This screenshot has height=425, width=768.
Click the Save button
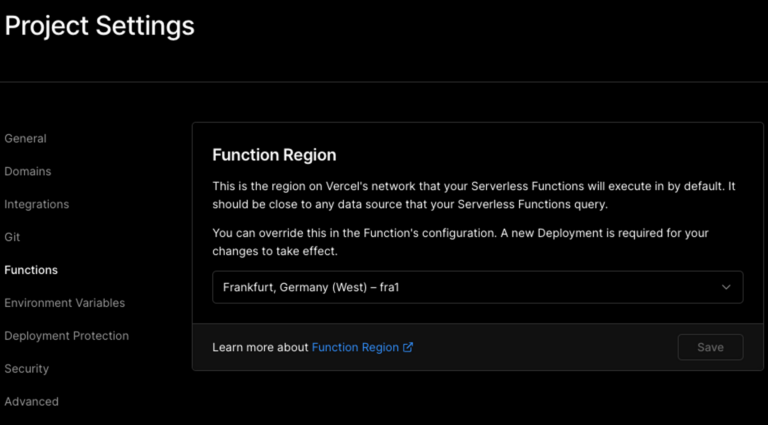tap(710, 347)
